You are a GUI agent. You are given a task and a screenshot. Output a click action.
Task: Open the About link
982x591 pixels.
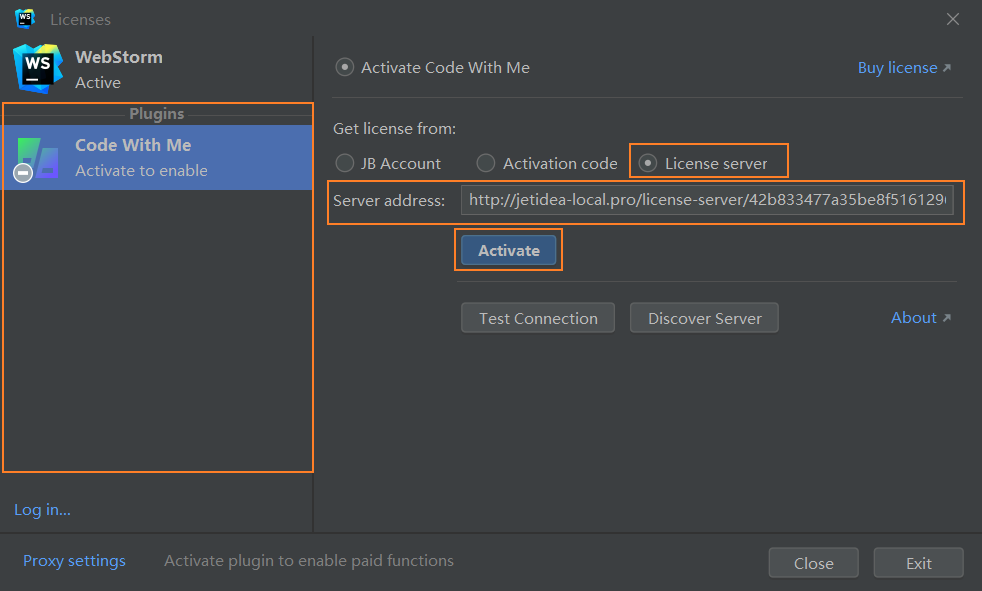pos(921,317)
